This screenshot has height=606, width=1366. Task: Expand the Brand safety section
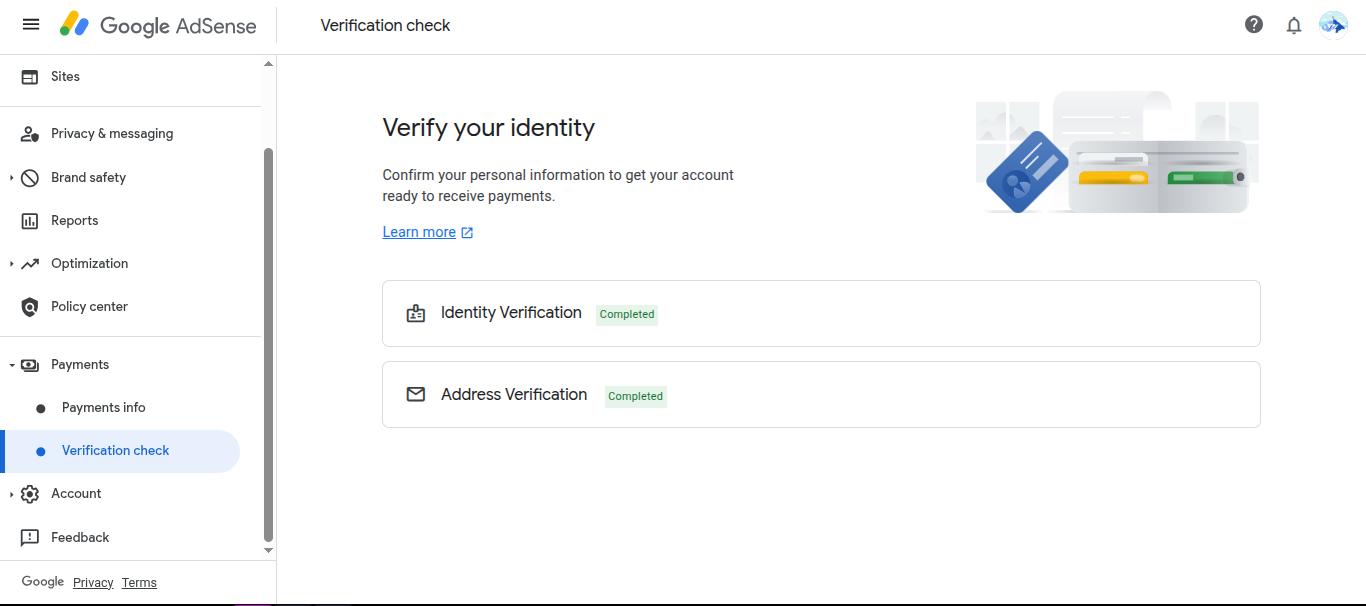coord(12,178)
